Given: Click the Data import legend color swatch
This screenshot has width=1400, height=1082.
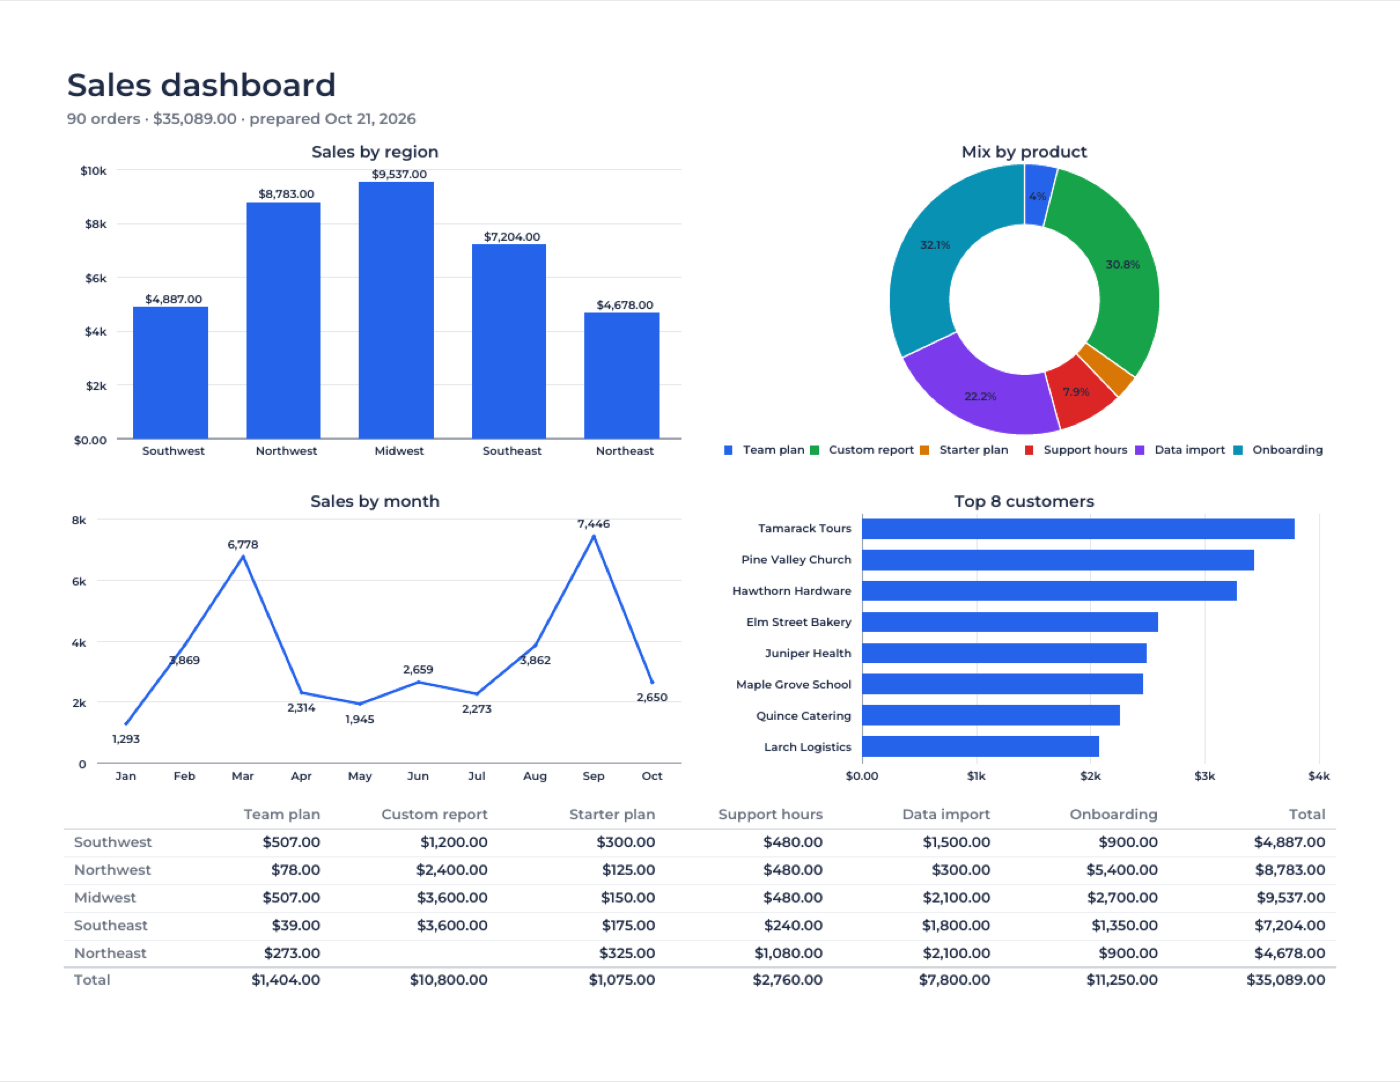Looking at the screenshot, I should pyautogui.click(x=1140, y=450).
